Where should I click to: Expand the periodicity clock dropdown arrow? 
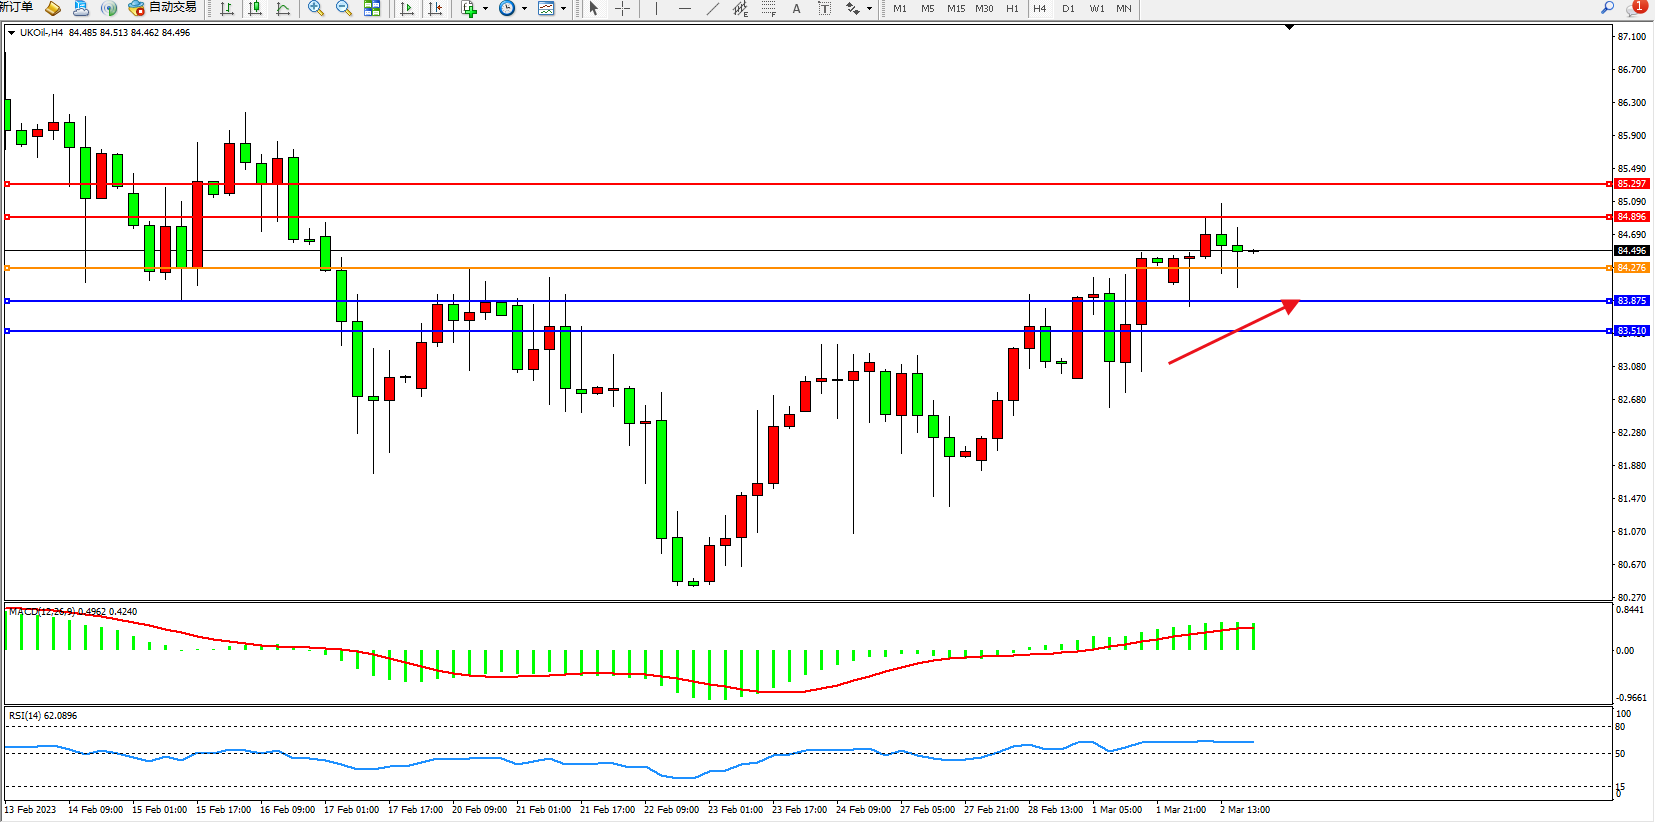pos(524,9)
